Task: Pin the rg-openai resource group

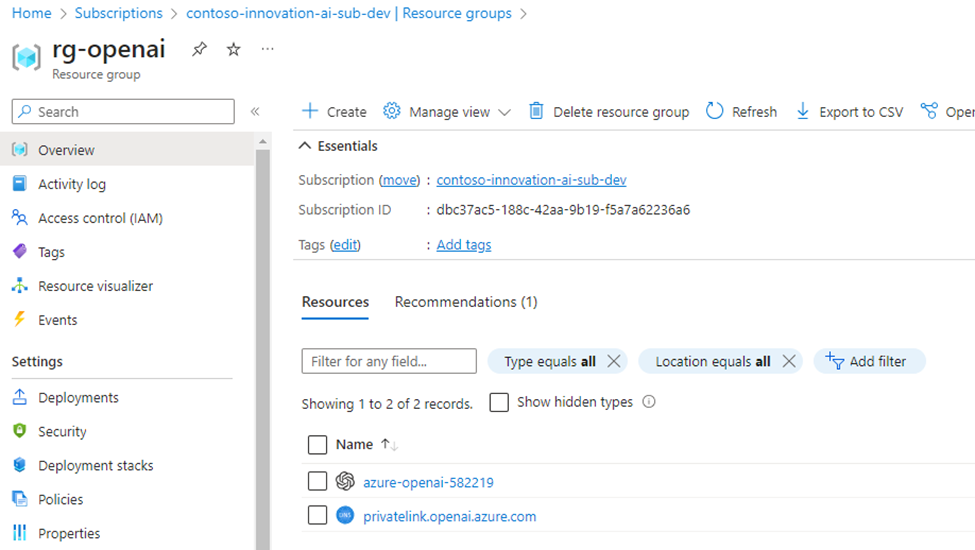Action: pyautogui.click(x=199, y=49)
